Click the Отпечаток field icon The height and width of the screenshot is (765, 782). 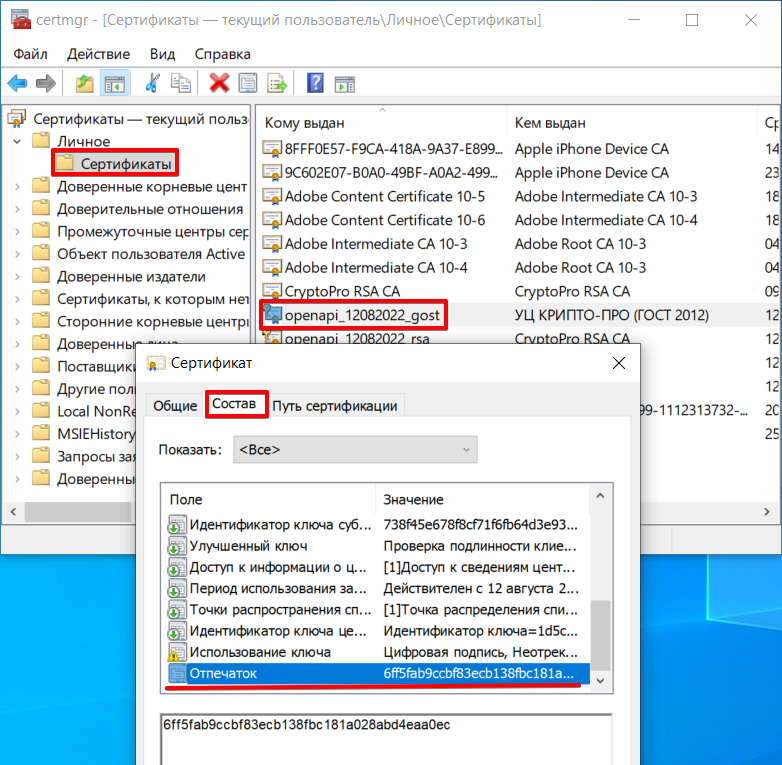click(x=177, y=673)
